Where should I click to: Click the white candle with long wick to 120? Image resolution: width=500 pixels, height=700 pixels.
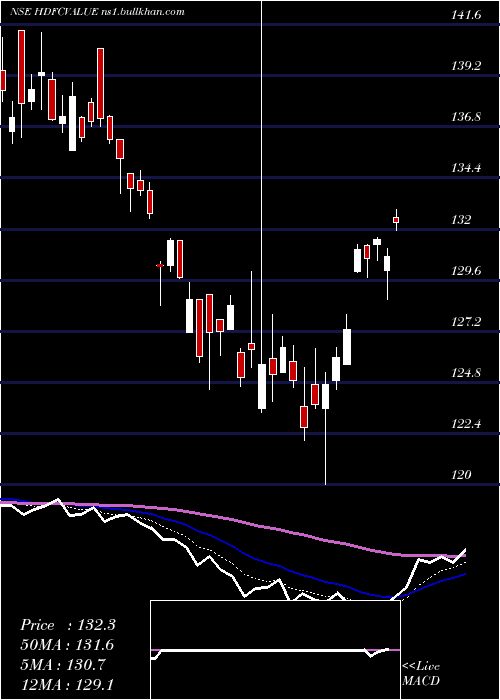click(325, 396)
